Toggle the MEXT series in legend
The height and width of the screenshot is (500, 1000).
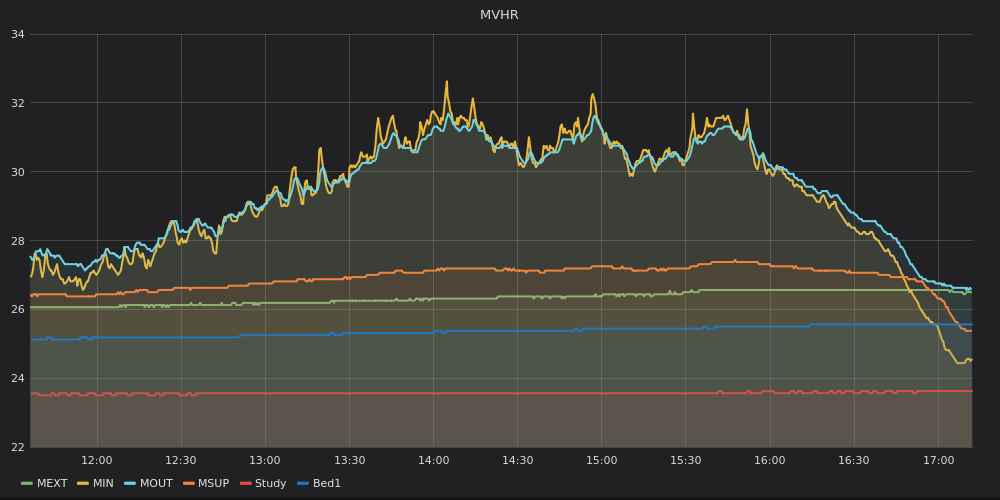pyautogui.click(x=52, y=484)
